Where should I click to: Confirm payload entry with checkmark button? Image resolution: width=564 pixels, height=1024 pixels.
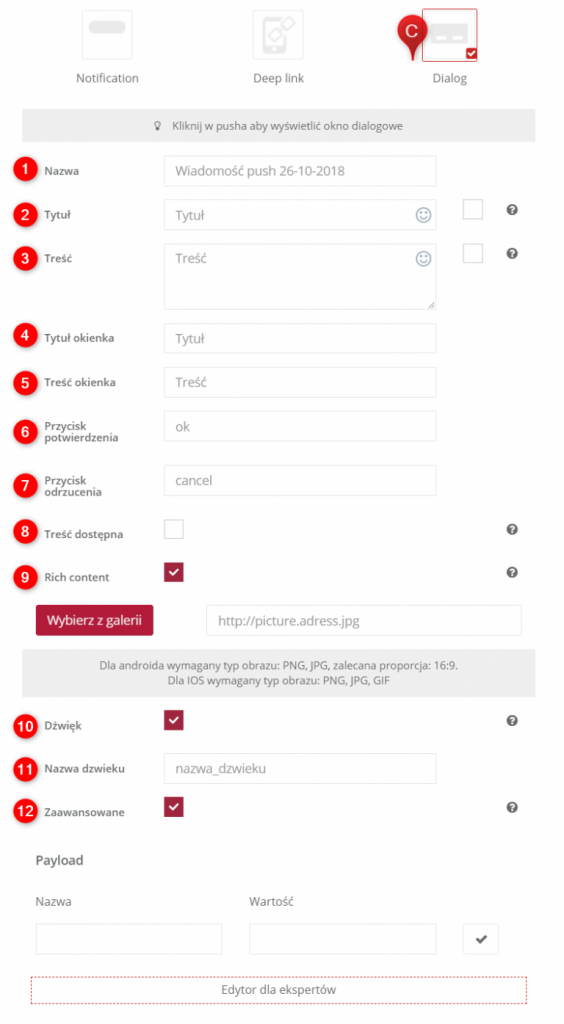[481, 939]
